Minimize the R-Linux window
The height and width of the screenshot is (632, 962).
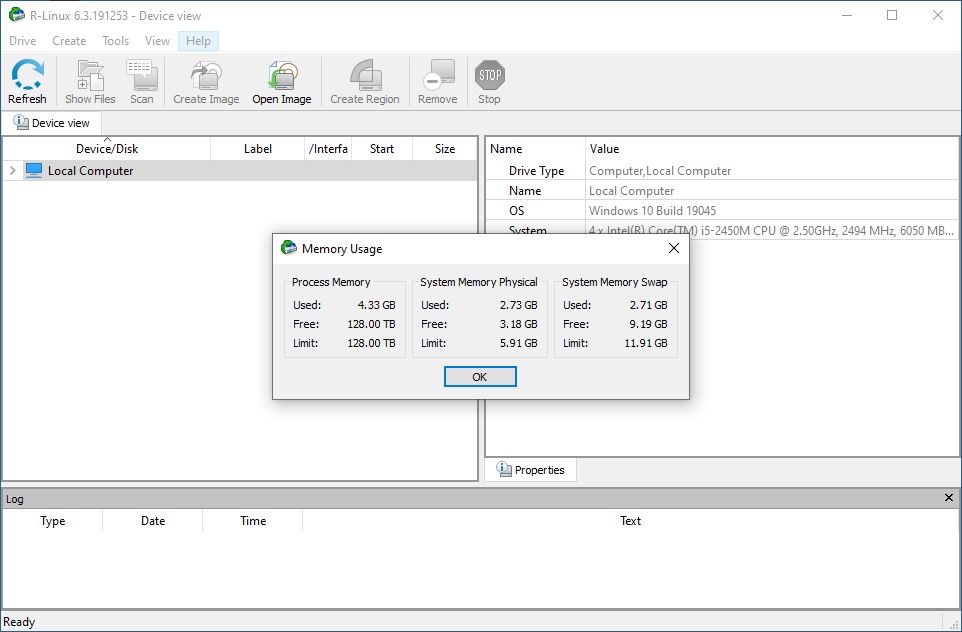[x=847, y=15]
